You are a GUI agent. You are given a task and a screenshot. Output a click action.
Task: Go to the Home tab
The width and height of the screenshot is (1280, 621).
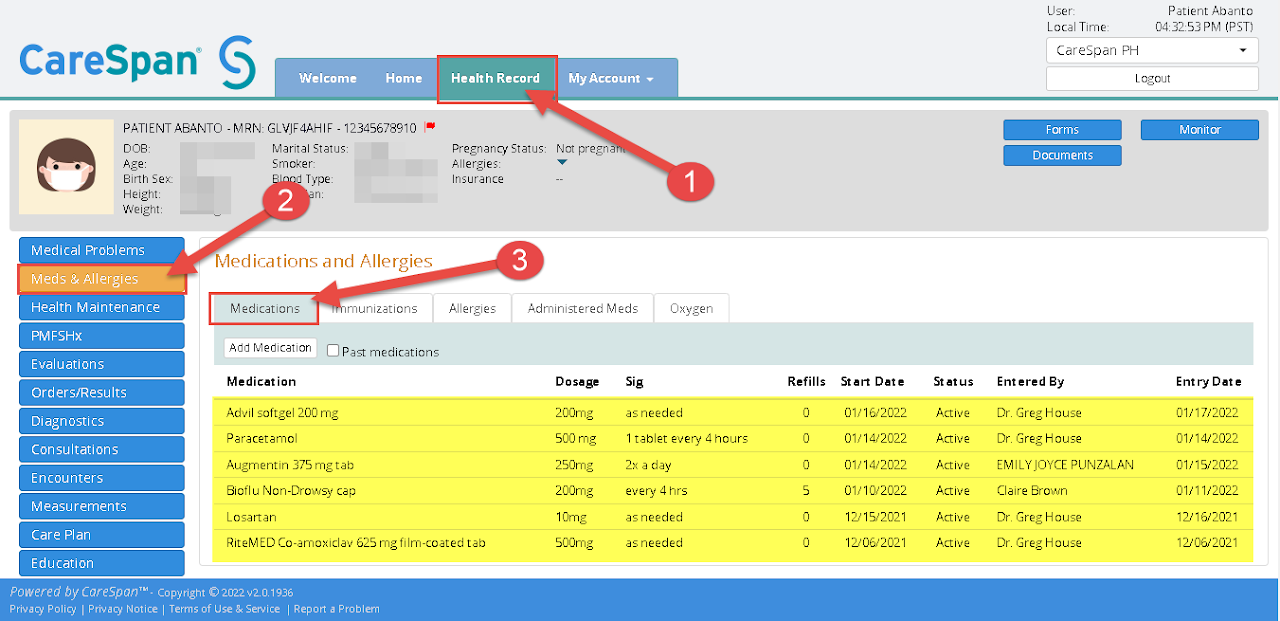(x=404, y=78)
